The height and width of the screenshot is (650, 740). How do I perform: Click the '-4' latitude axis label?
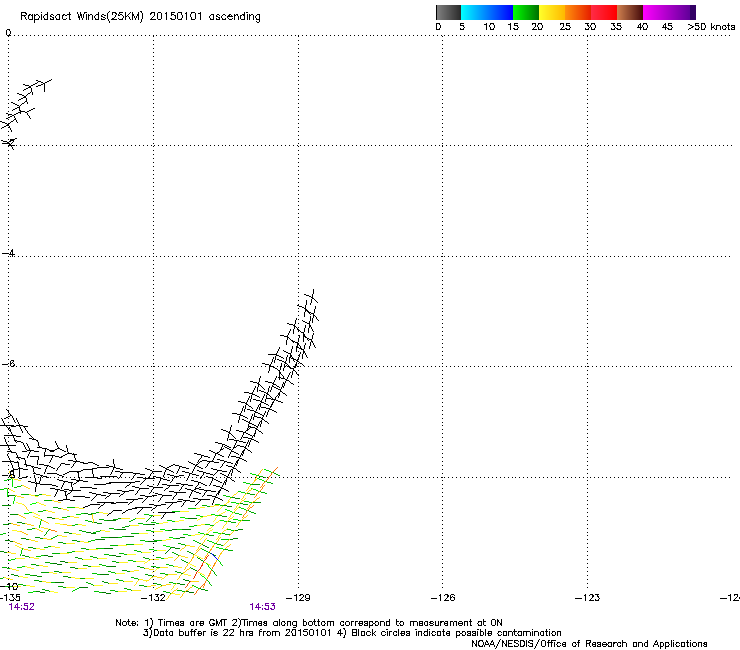click(8, 253)
